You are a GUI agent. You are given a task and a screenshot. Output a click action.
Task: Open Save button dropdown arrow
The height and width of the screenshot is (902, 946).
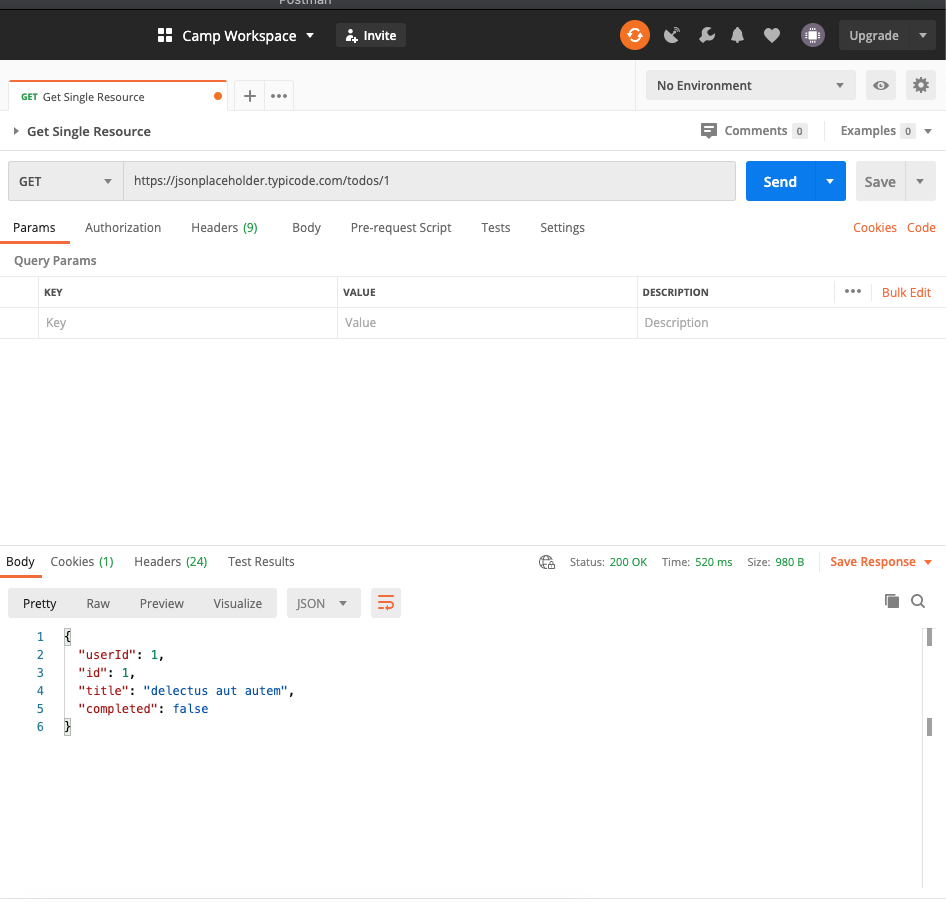click(920, 181)
